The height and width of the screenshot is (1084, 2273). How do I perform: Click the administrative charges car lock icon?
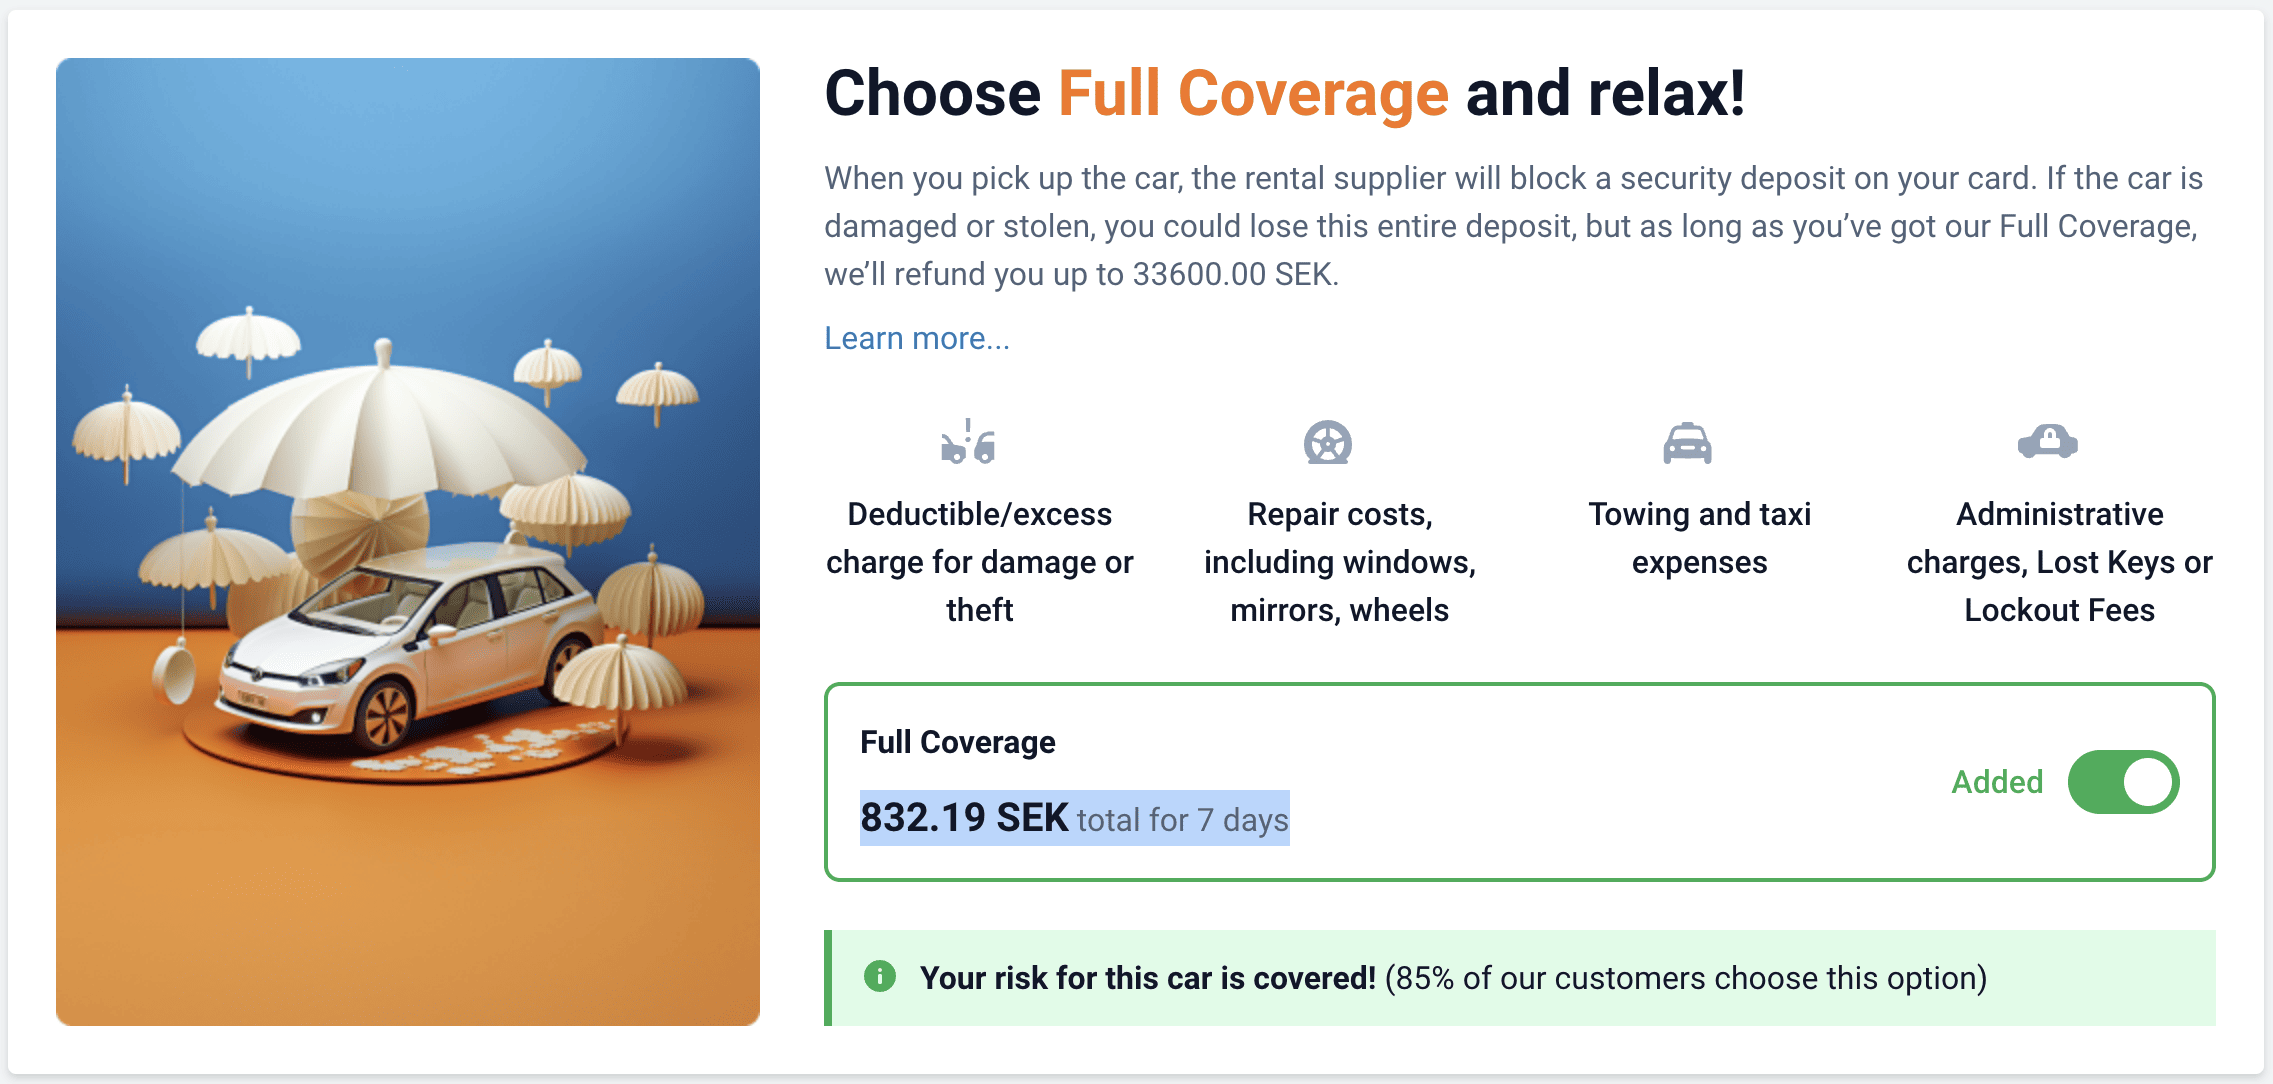2049,443
